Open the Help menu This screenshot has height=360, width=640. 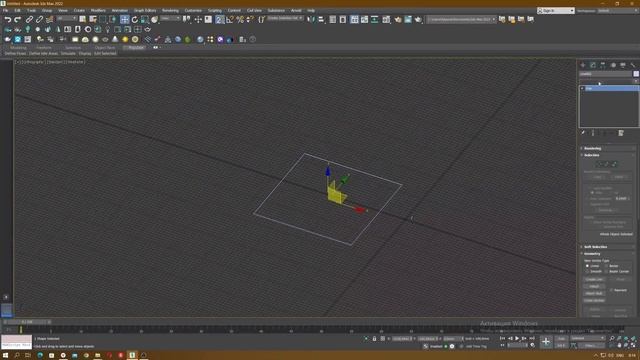pos(311,11)
